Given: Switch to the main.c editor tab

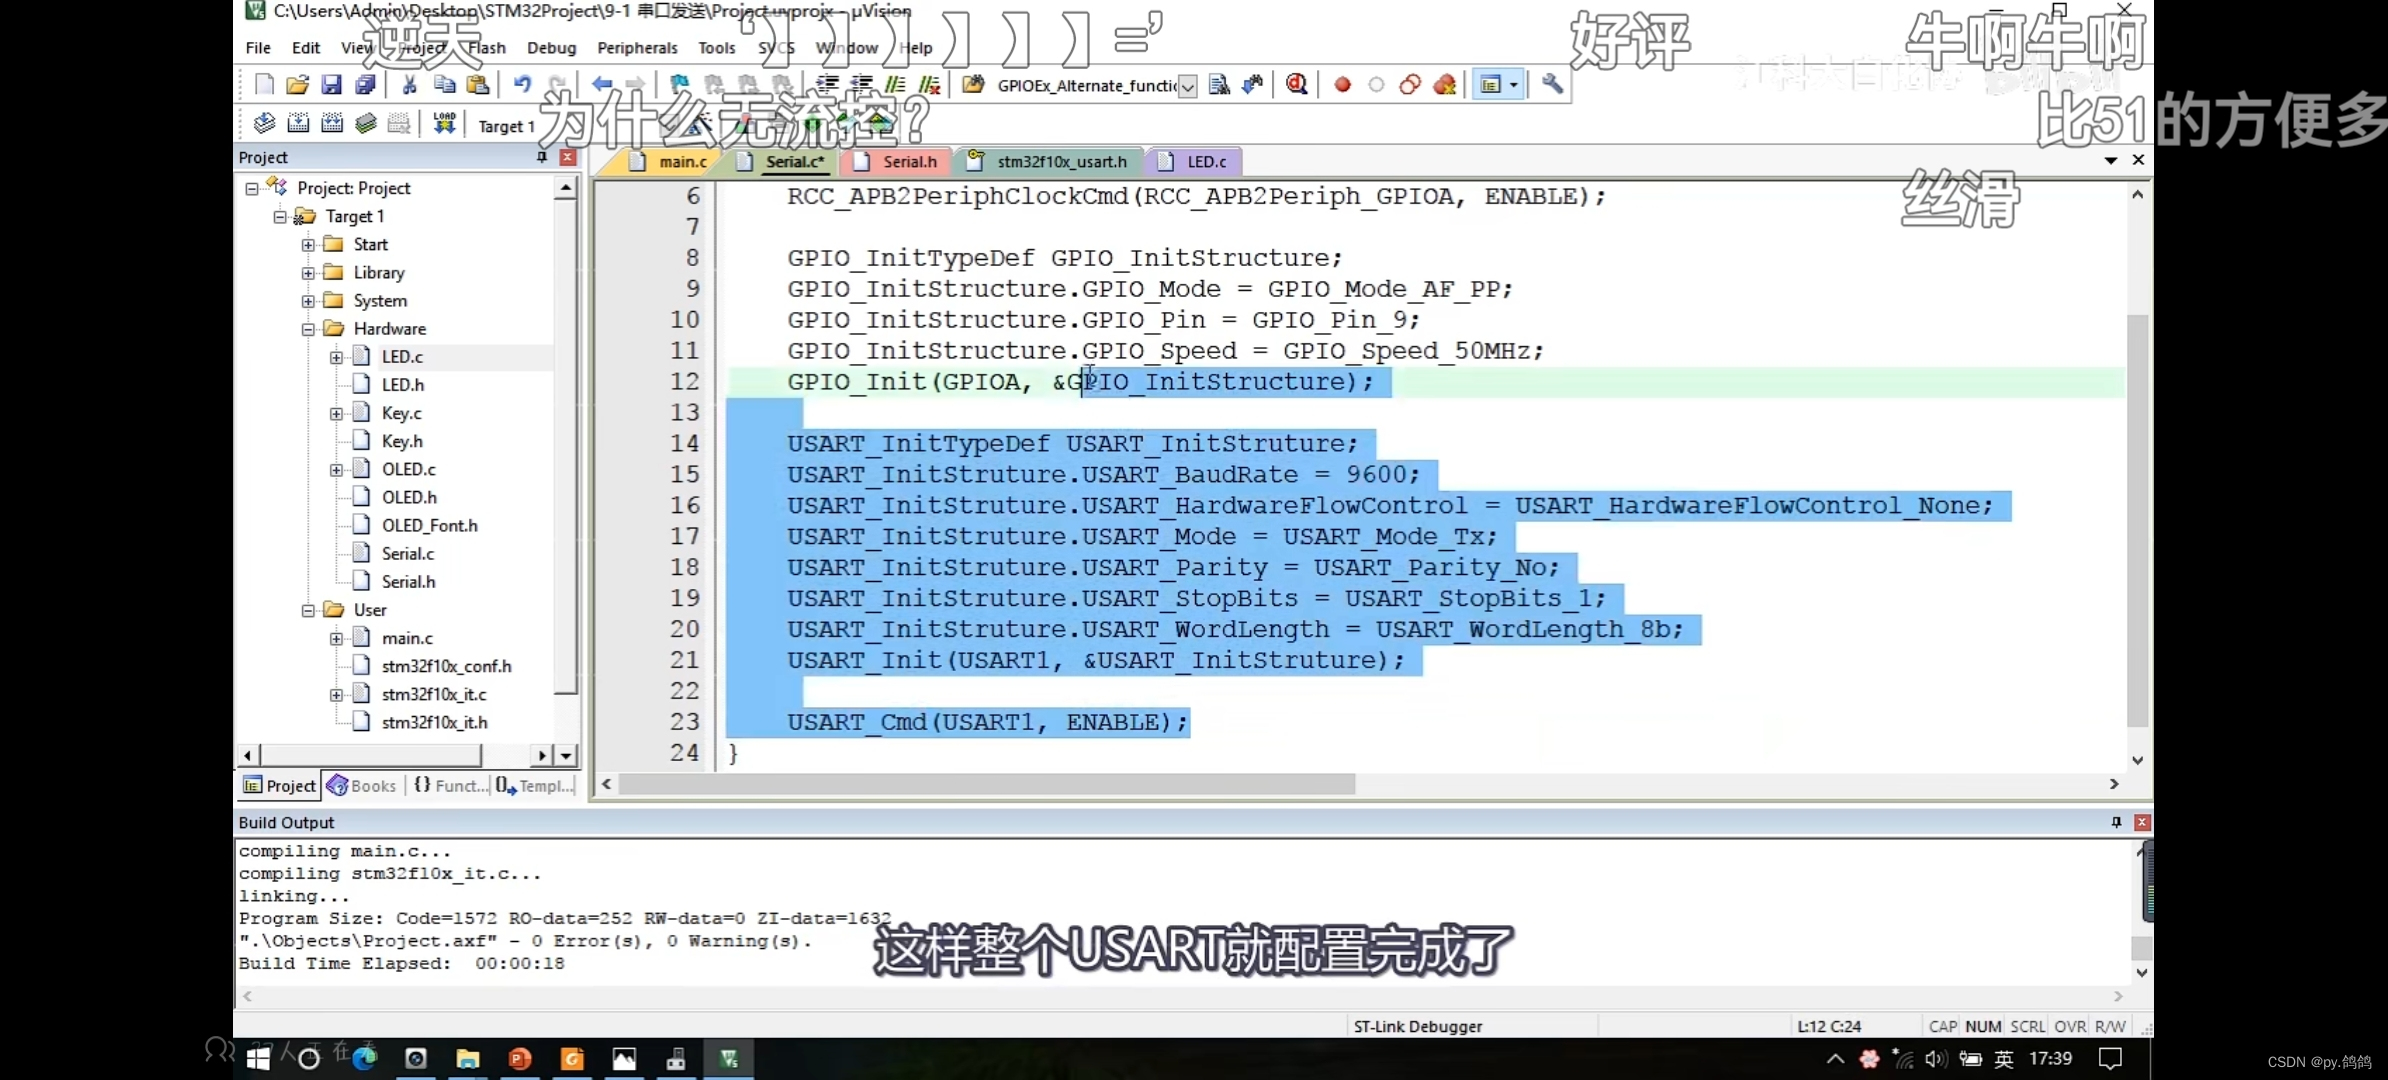Looking at the screenshot, I should pyautogui.click(x=670, y=161).
